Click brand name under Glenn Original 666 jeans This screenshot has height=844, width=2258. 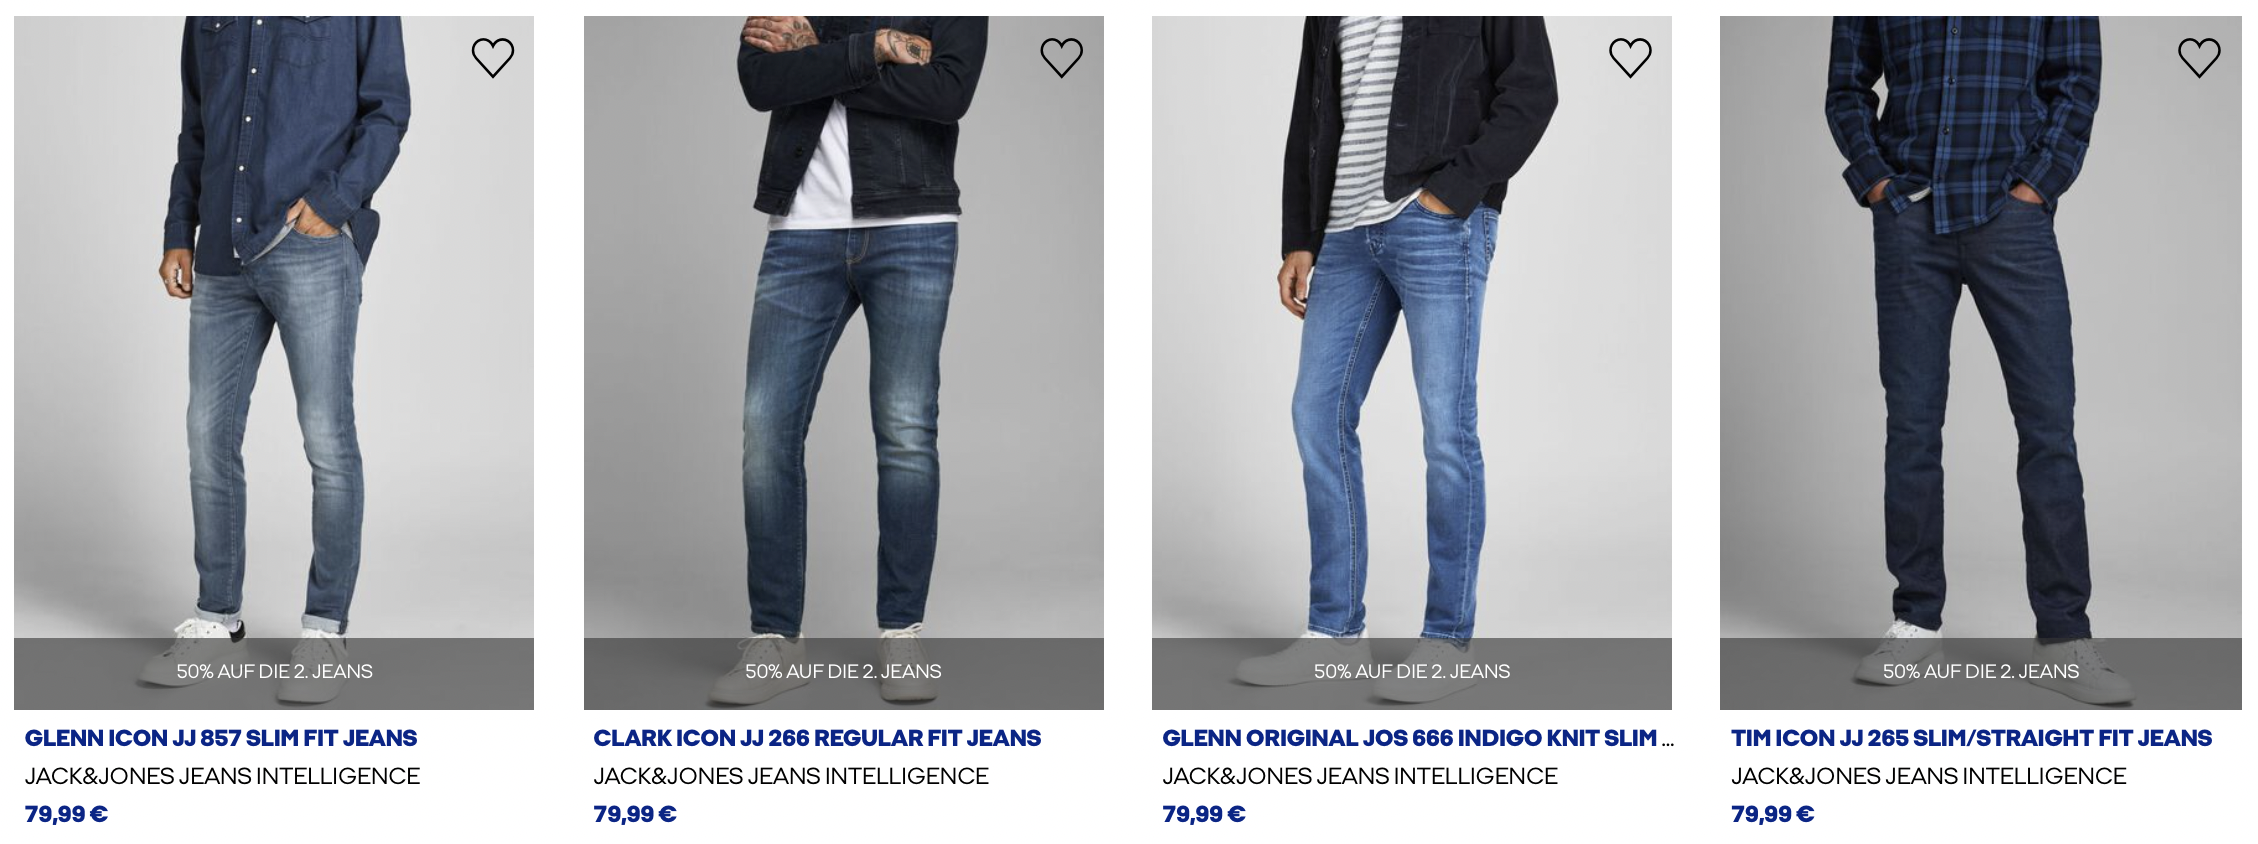point(1360,776)
